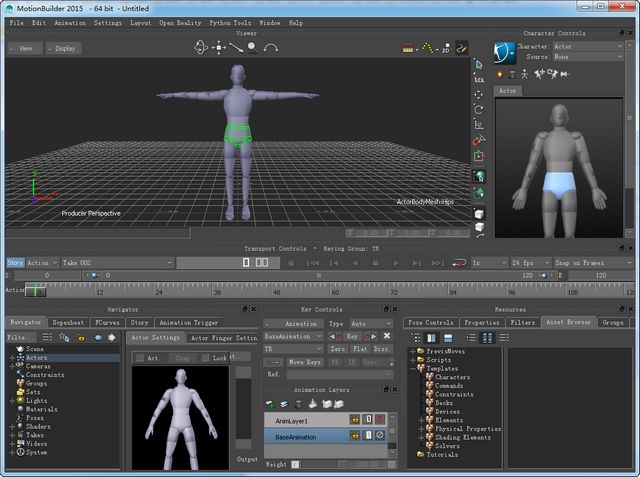Open the 24 fps frame rate dropdown
The image size is (640, 477).
(531, 263)
